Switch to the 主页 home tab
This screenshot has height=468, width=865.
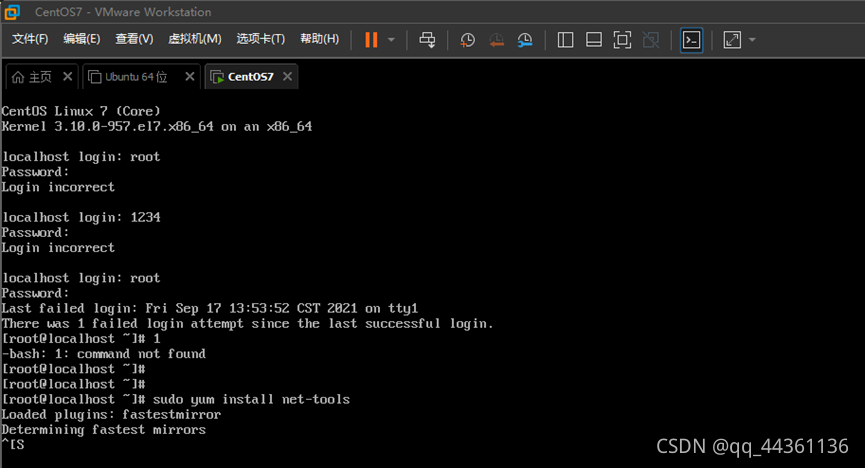tap(32, 77)
